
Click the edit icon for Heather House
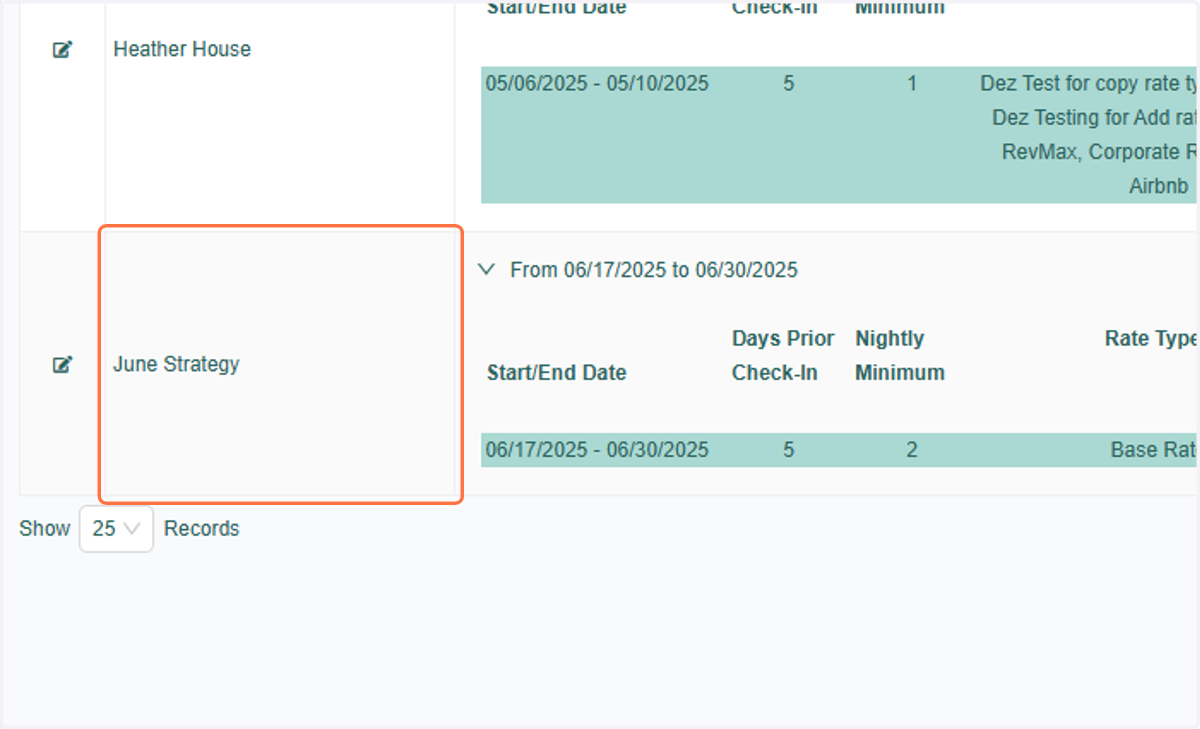(x=62, y=49)
